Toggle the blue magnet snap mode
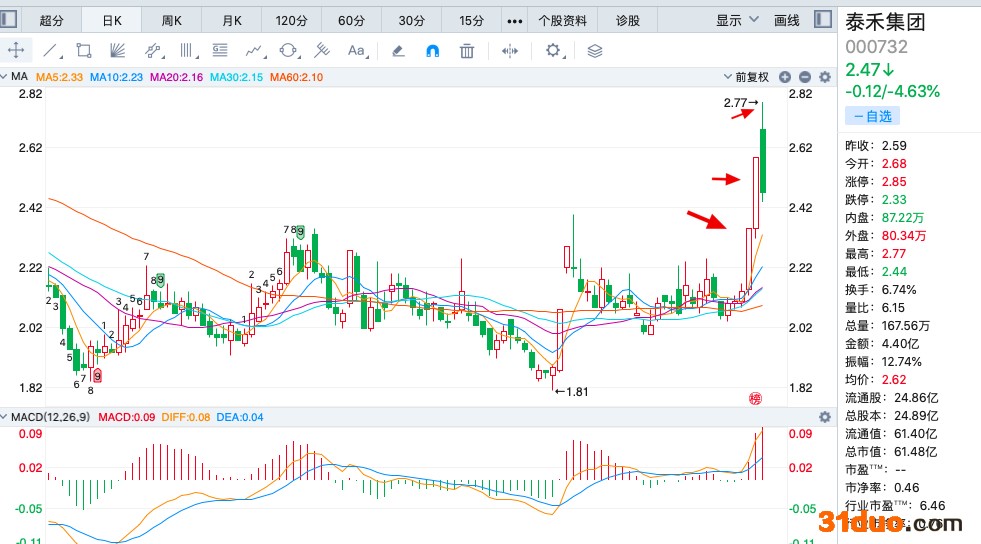Viewport: 981px width, 544px height. point(432,50)
